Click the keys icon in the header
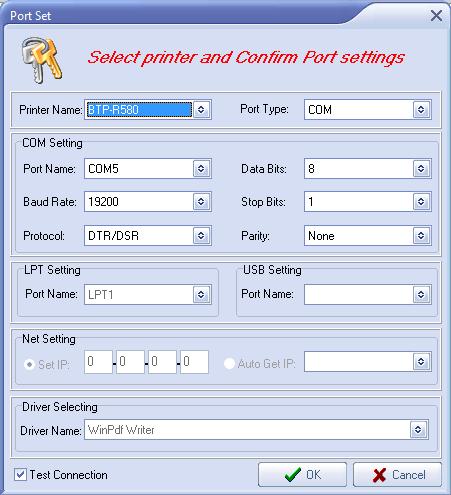This screenshot has height=495, width=451. [x=42, y=59]
